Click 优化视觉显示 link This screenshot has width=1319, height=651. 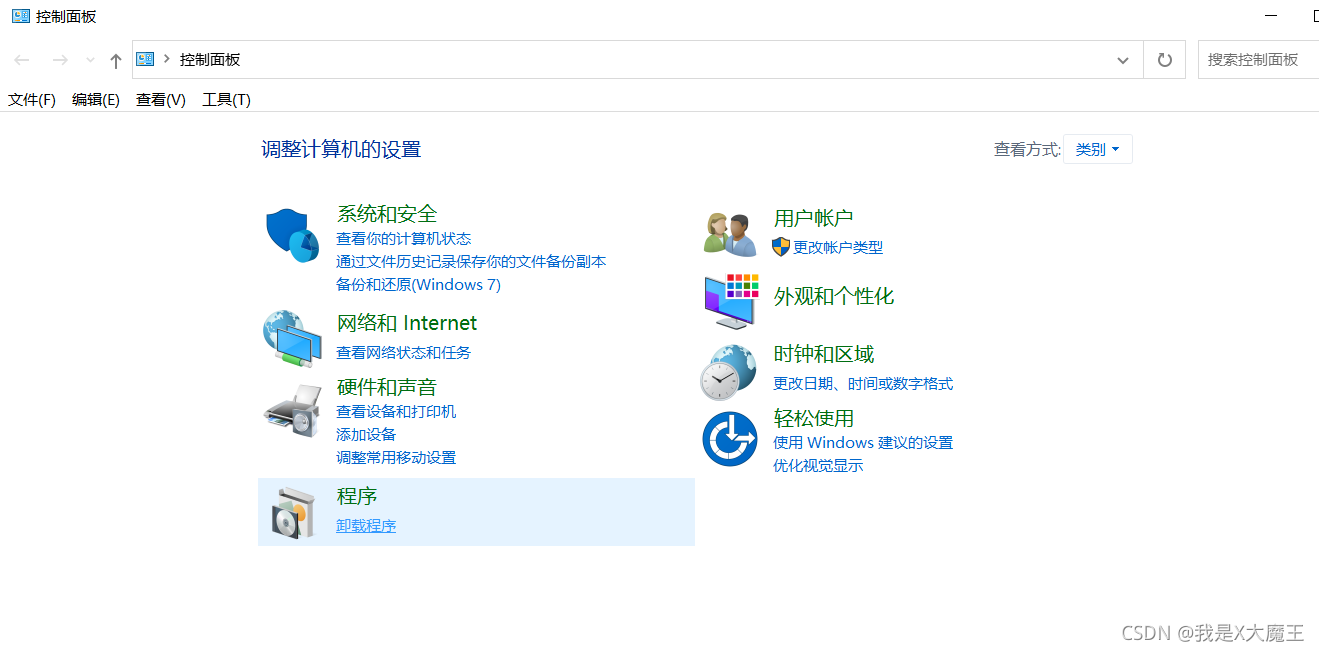[818, 465]
